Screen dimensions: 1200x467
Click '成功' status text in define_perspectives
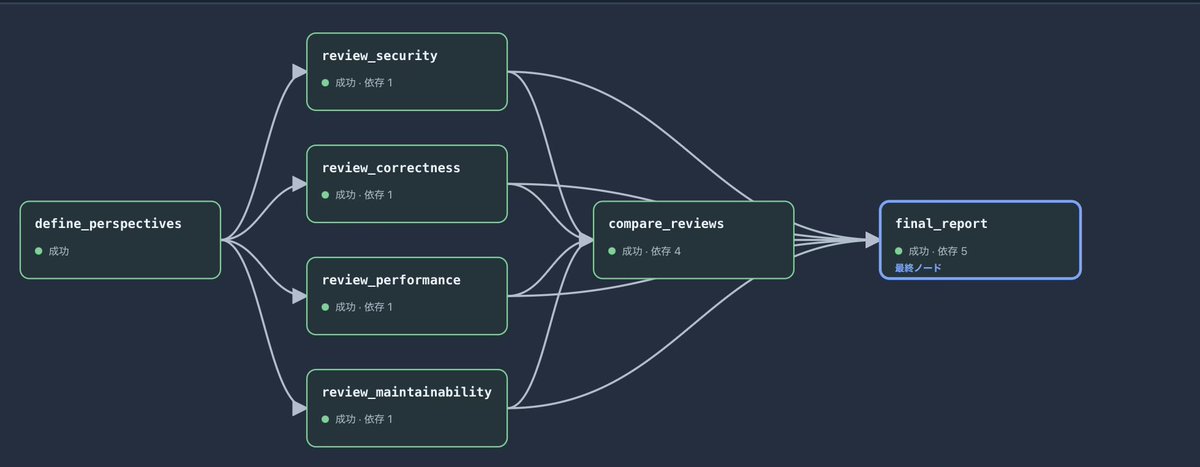pos(59,251)
